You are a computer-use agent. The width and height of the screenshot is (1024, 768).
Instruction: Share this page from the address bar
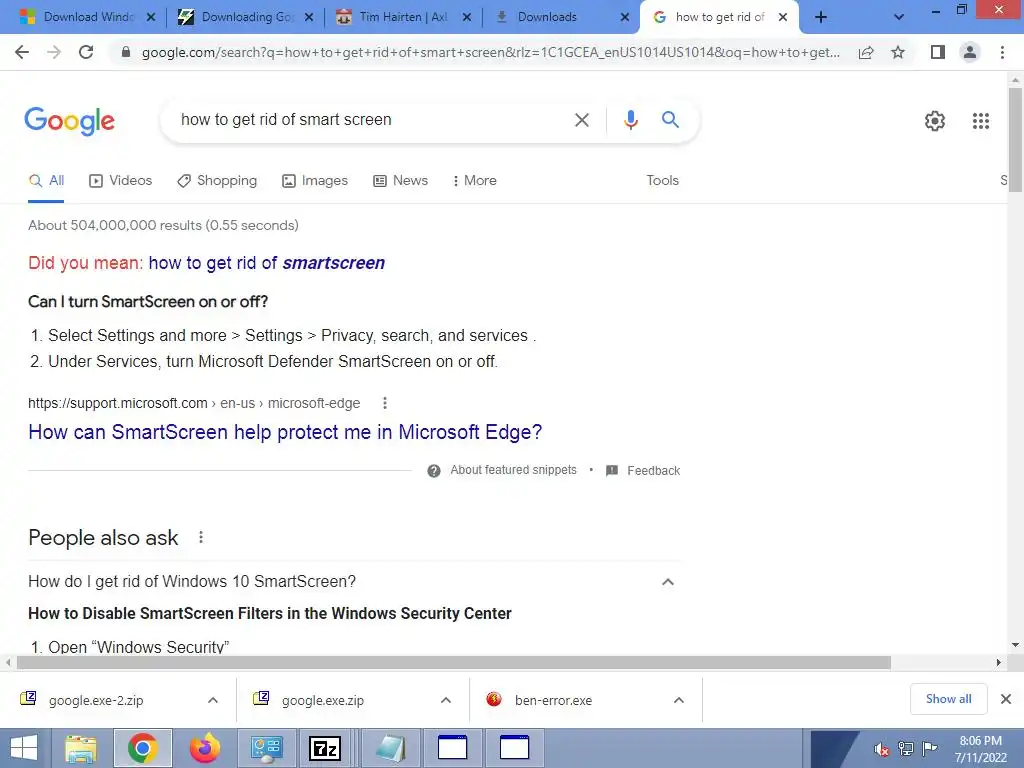click(866, 52)
